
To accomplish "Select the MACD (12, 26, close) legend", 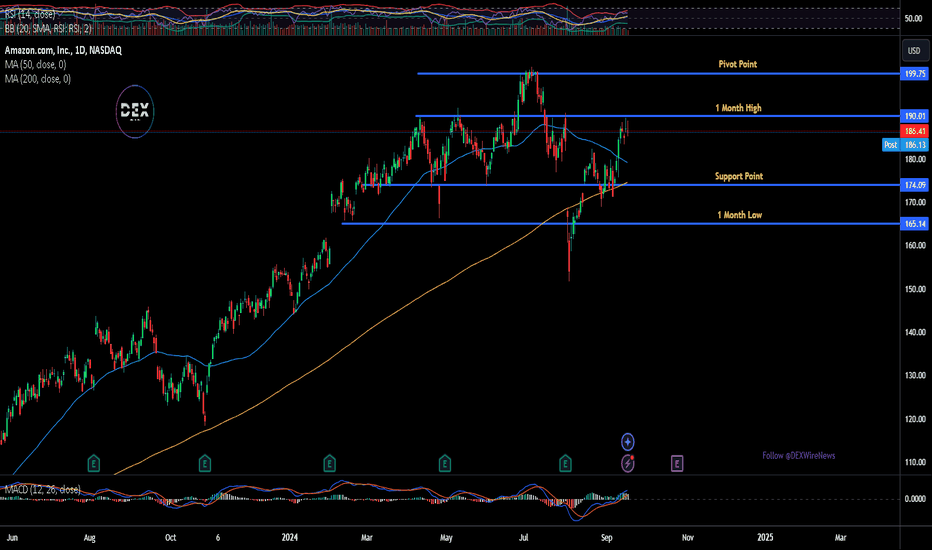I will tap(42, 489).
